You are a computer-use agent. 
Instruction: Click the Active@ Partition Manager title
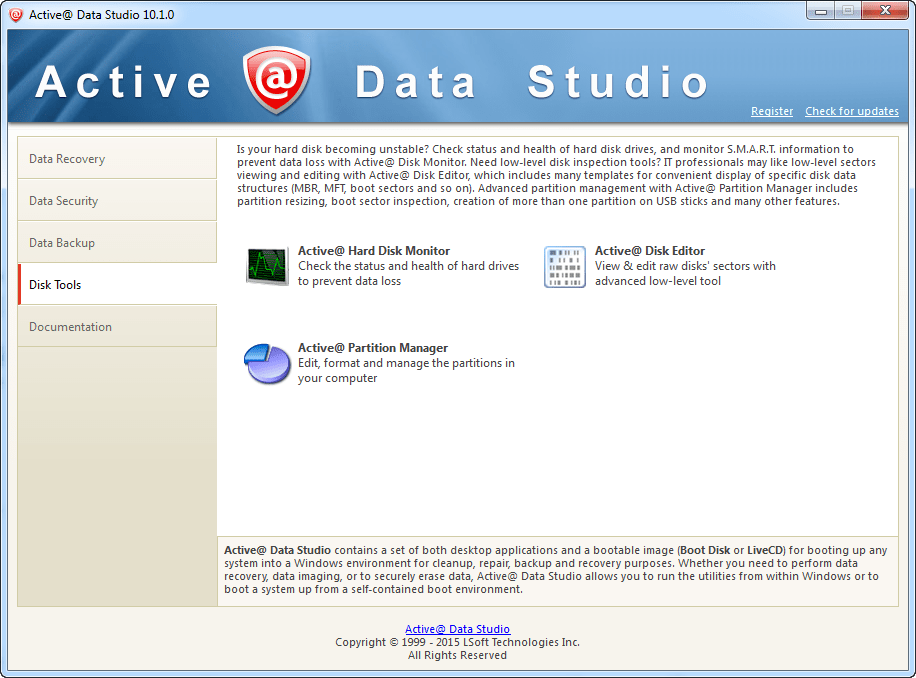(x=373, y=347)
